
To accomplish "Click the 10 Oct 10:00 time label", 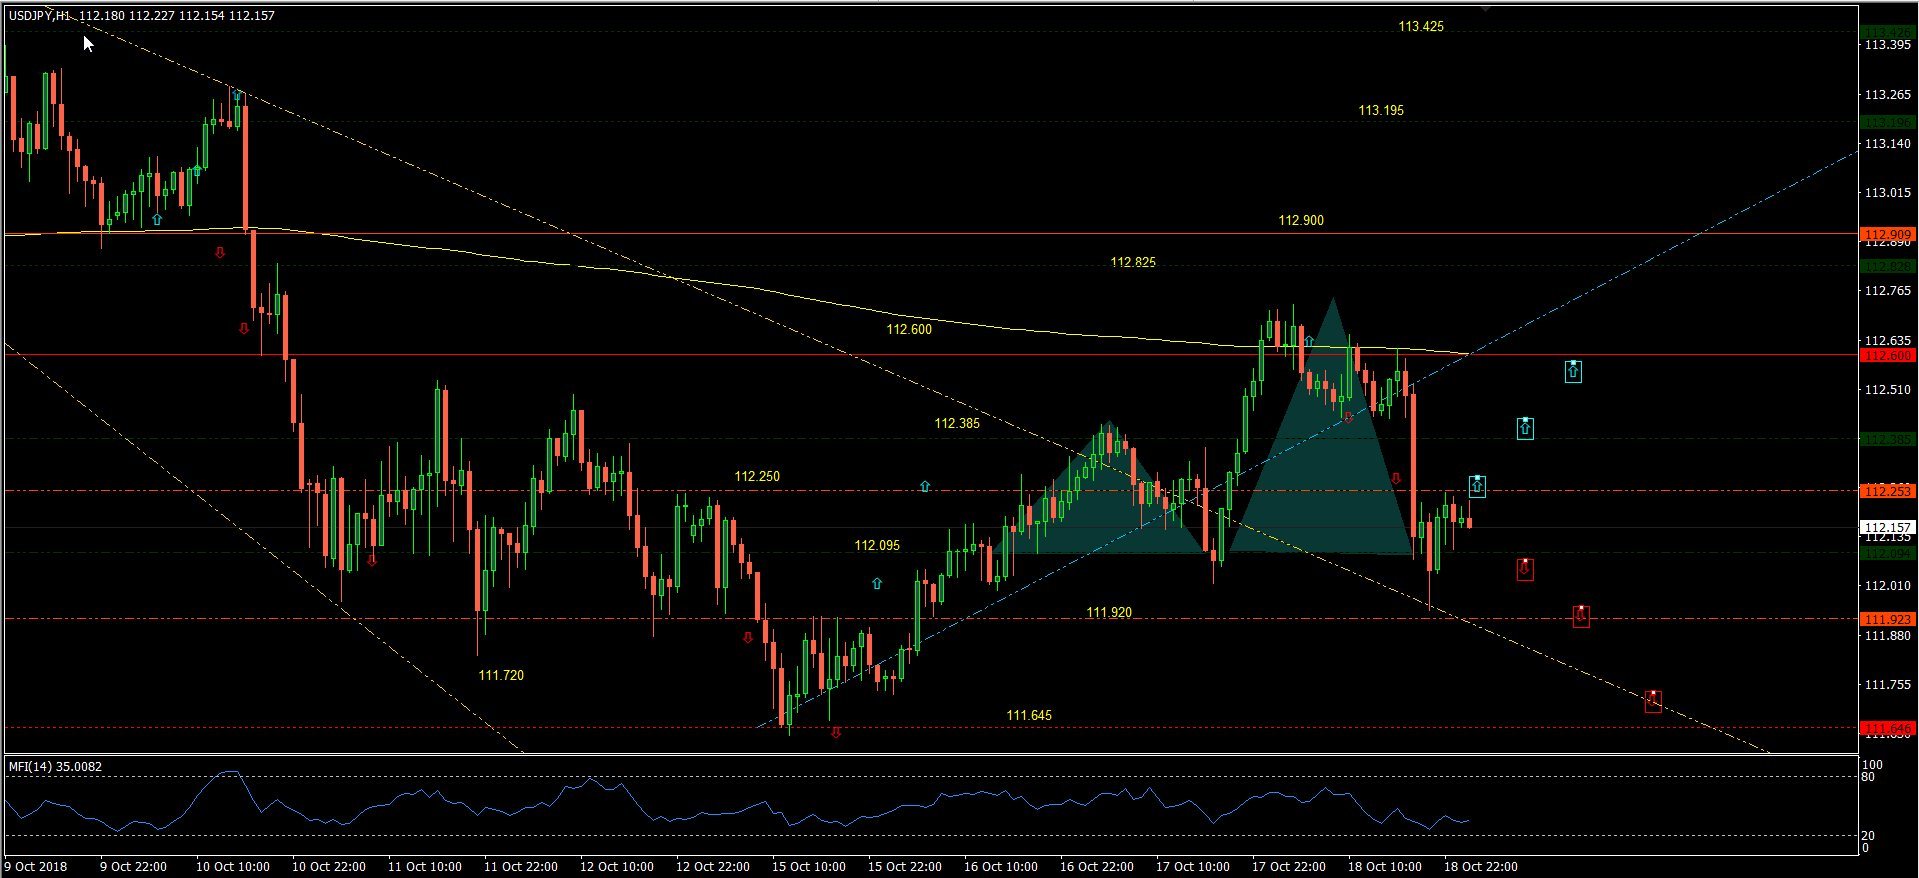I will pyautogui.click(x=232, y=867).
